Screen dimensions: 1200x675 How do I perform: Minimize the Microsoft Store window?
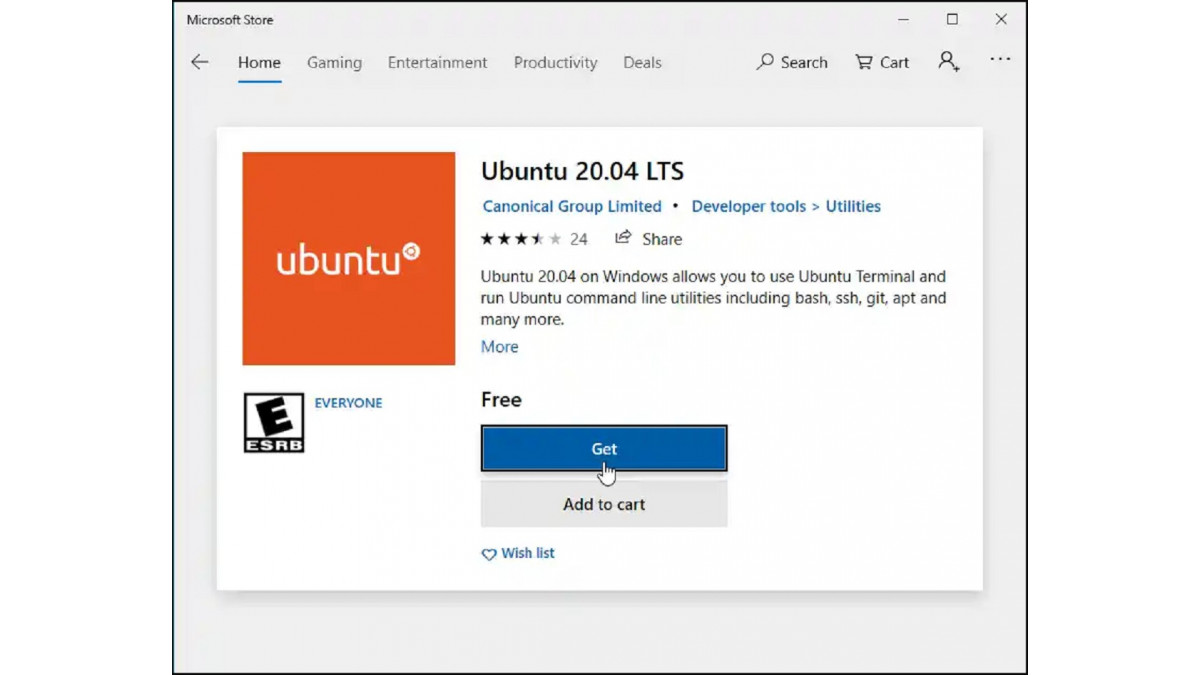tap(903, 20)
